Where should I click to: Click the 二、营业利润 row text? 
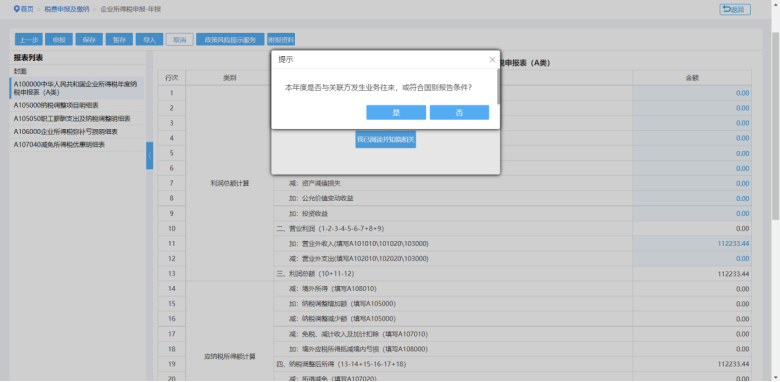pyautogui.click(x=330, y=228)
